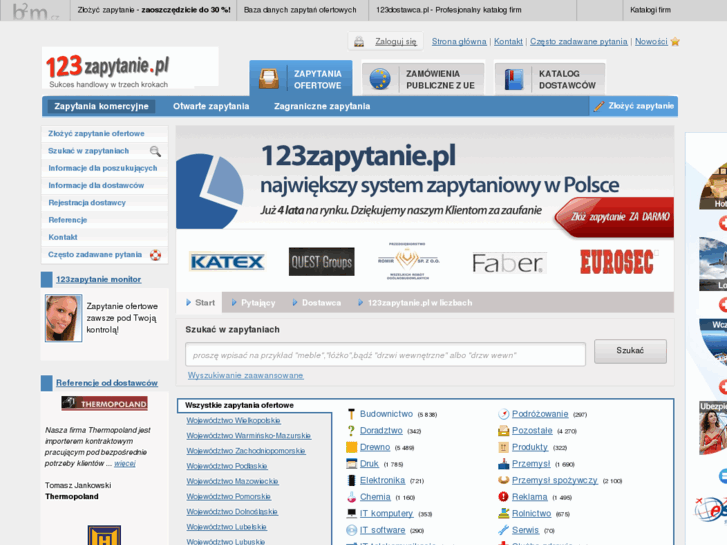Open Województwo Mazowieckie link
The image size is (727, 545).
pos(232,481)
